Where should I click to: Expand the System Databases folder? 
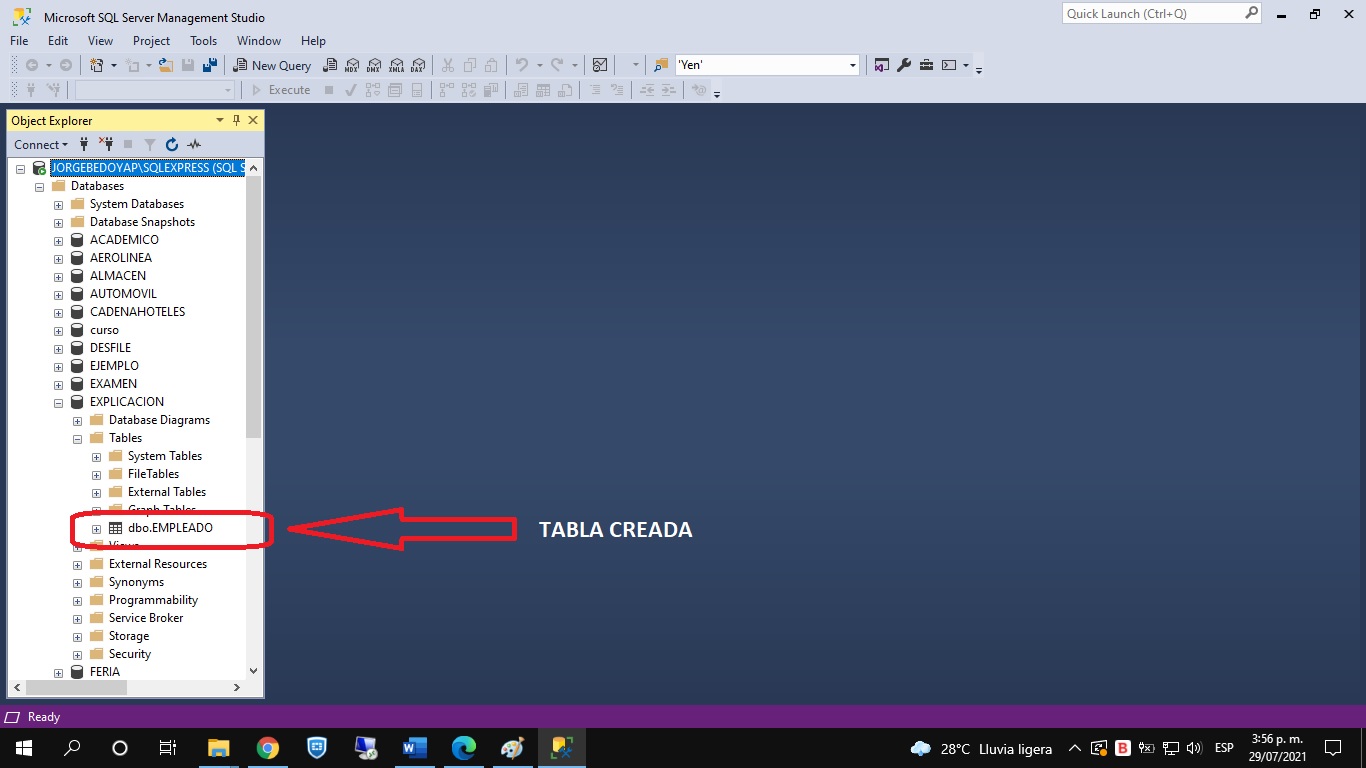pos(58,204)
